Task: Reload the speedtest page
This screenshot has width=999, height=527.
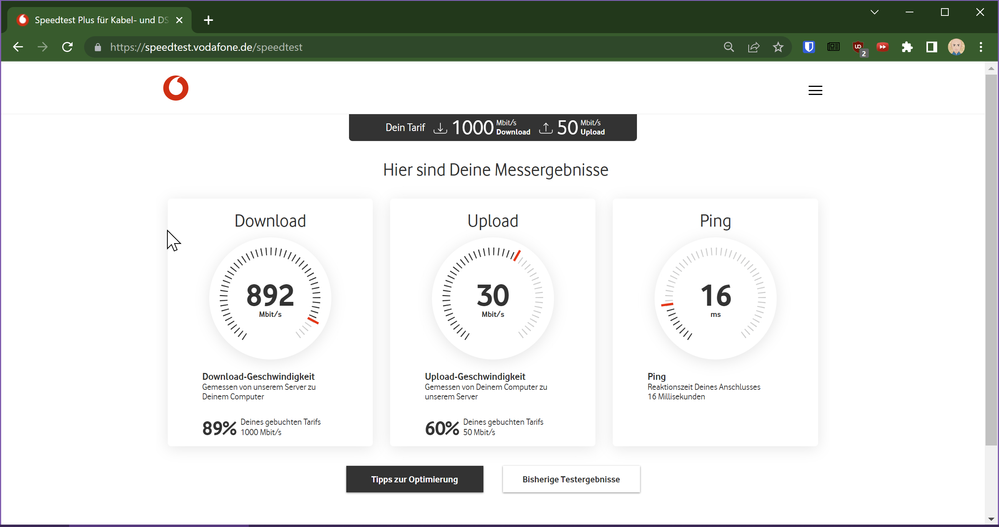Action: 67,47
